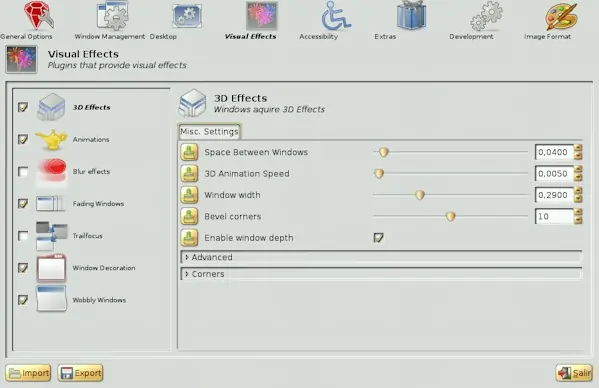Select Wobbly Windows plugin icon
The image size is (599, 388).
(51, 300)
